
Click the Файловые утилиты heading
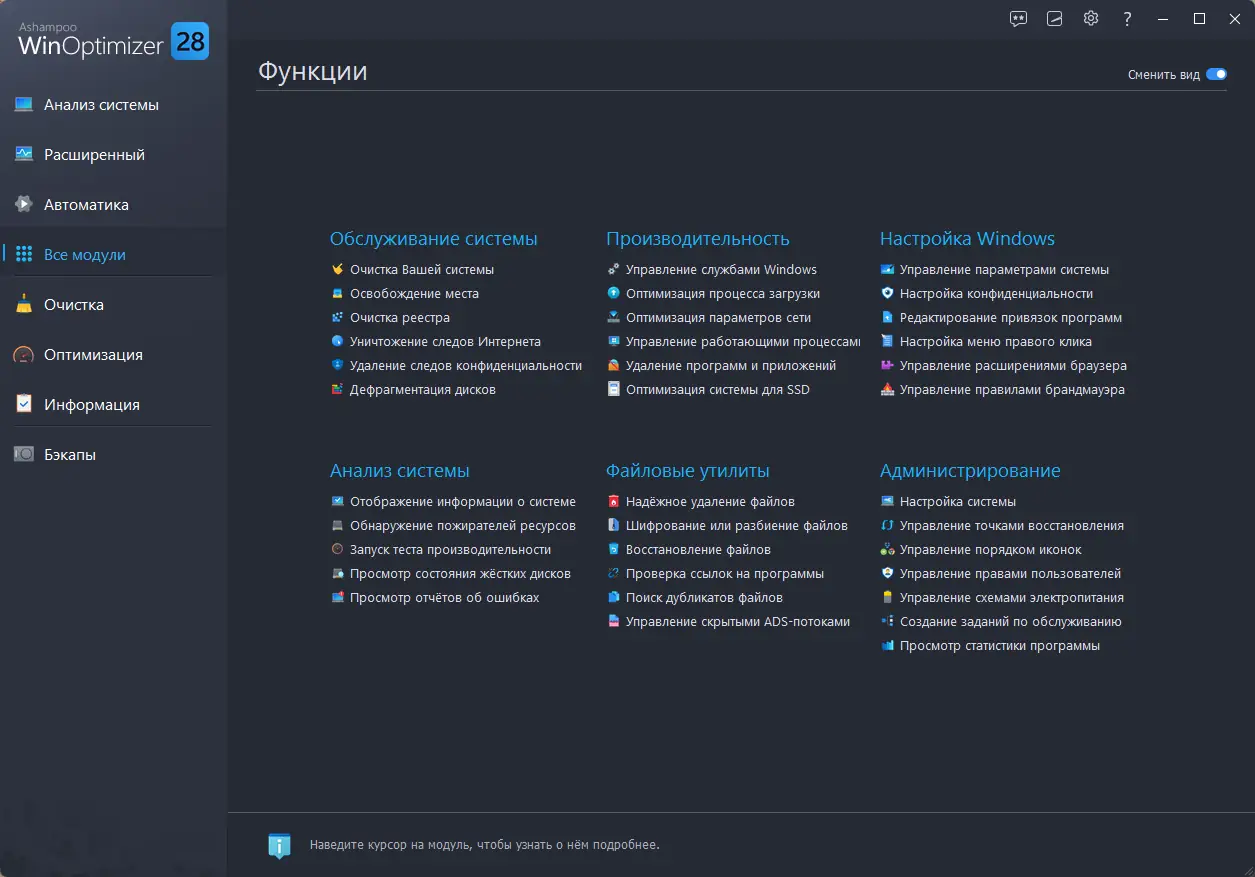coord(688,471)
